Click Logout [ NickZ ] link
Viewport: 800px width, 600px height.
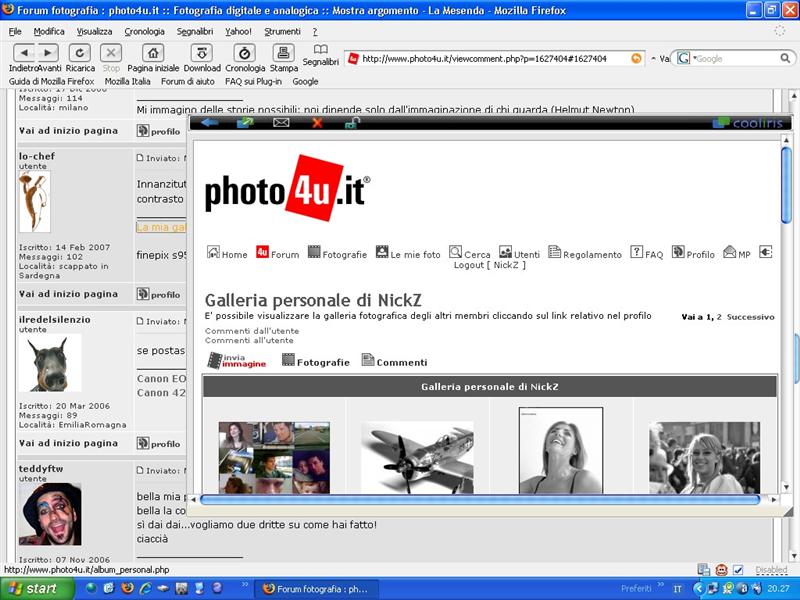(489, 265)
